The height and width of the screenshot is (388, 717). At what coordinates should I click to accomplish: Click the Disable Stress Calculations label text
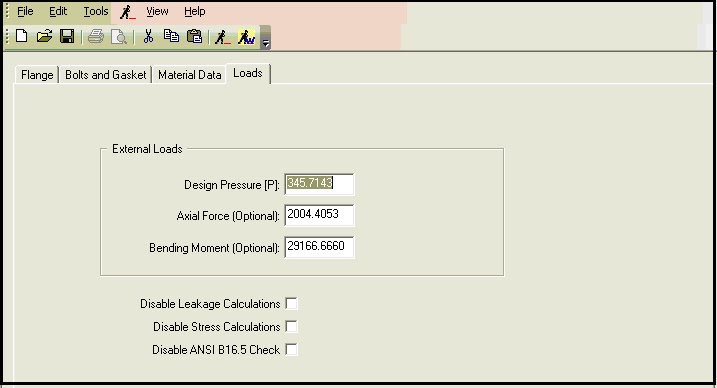click(x=216, y=327)
